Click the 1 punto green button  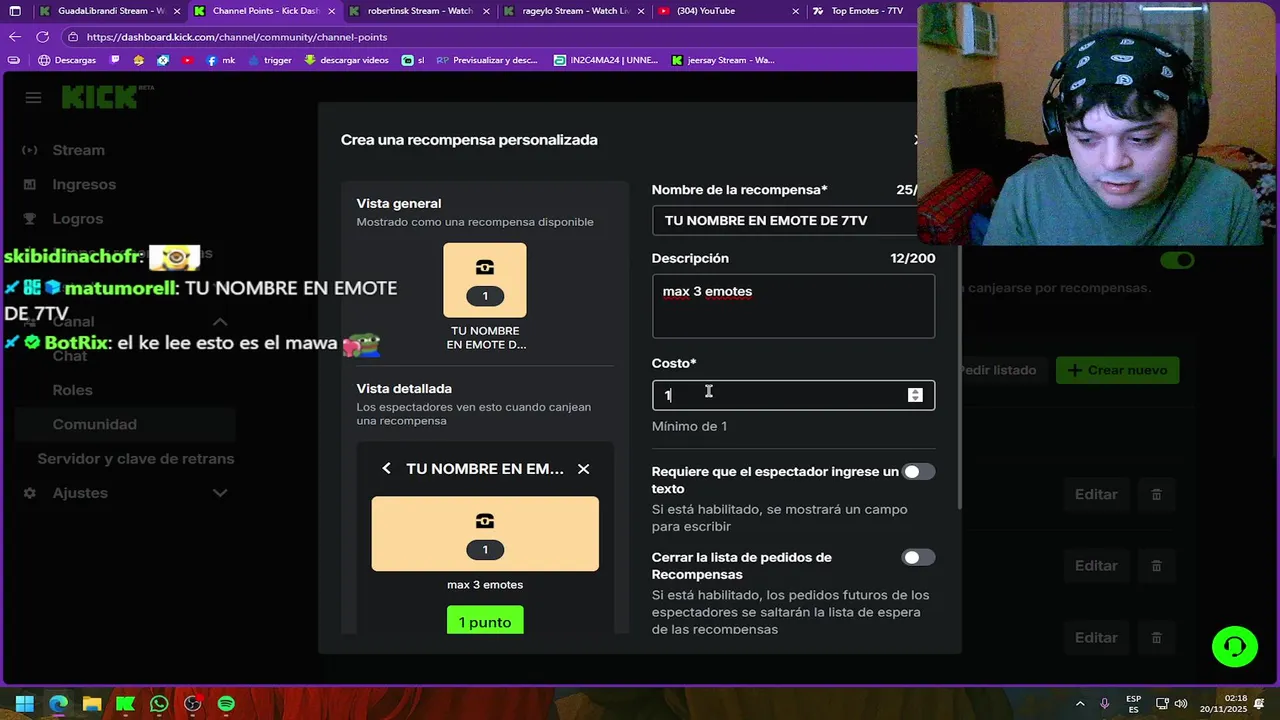click(x=485, y=621)
